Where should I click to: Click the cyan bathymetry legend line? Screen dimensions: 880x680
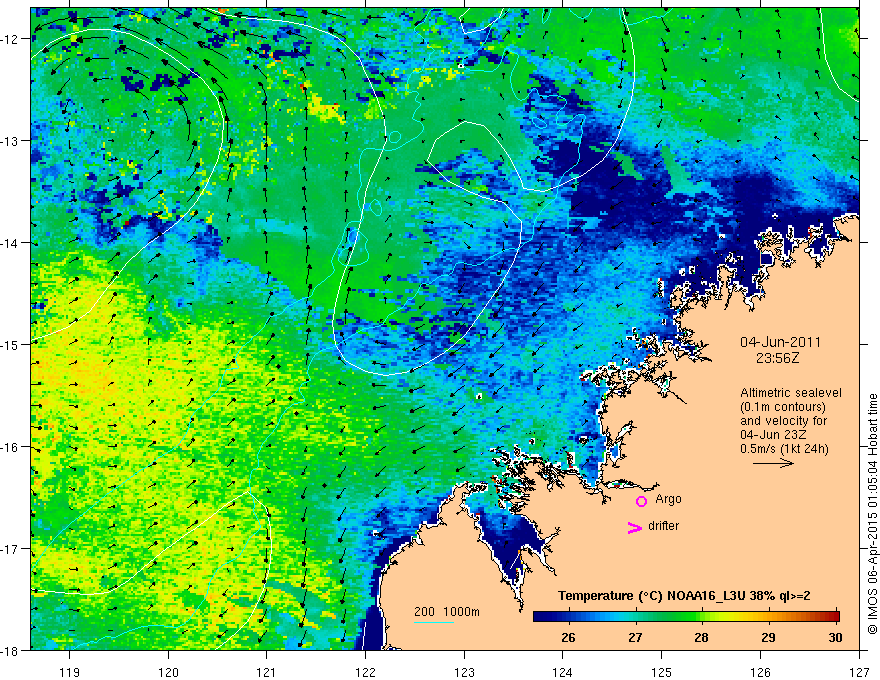point(434,622)
